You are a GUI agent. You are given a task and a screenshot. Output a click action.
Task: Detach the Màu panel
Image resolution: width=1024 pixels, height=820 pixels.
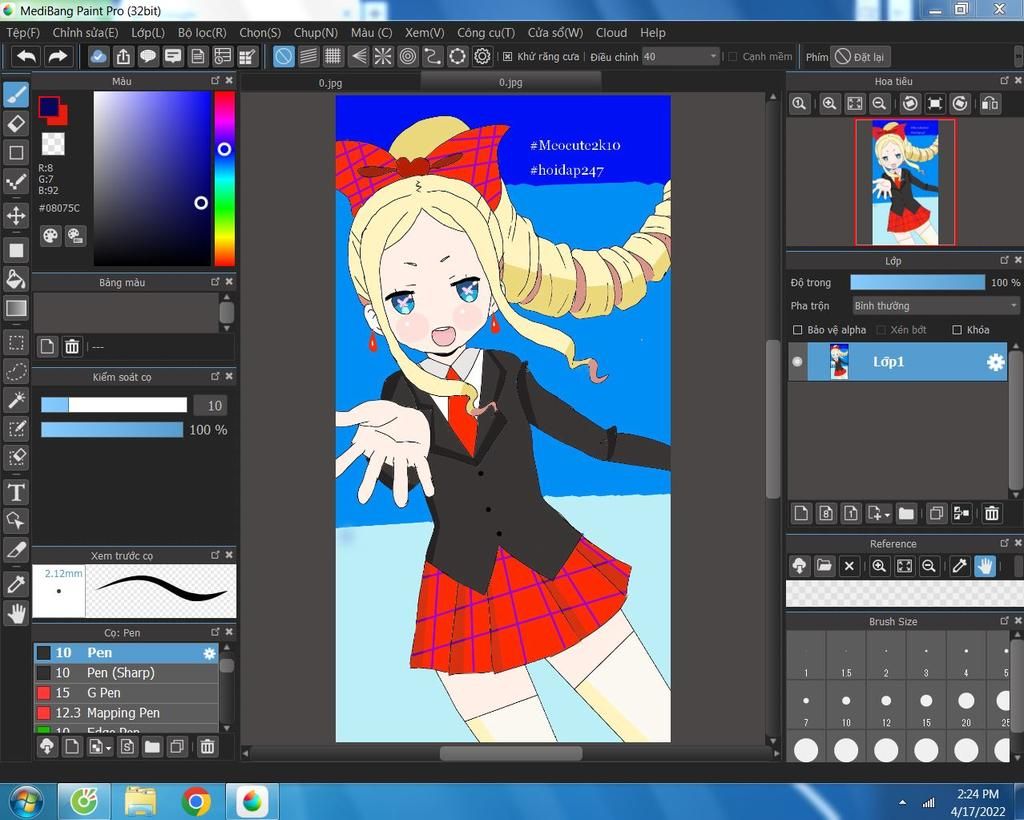(215, 80)
